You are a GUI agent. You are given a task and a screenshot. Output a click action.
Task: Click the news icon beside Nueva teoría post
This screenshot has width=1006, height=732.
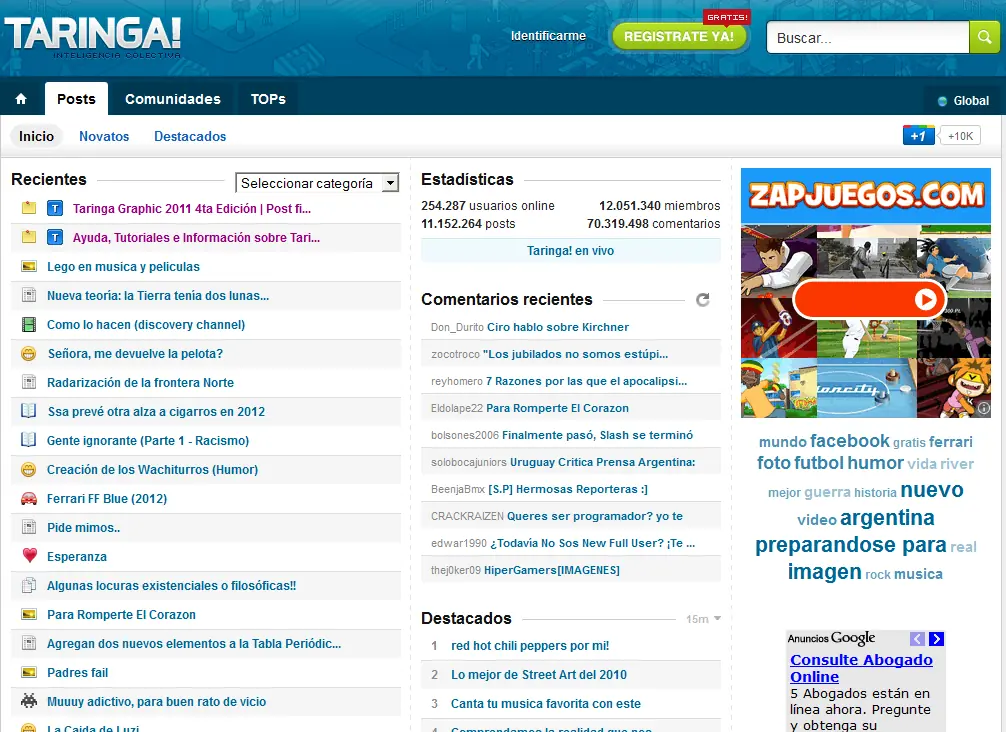tap(29, 295)
